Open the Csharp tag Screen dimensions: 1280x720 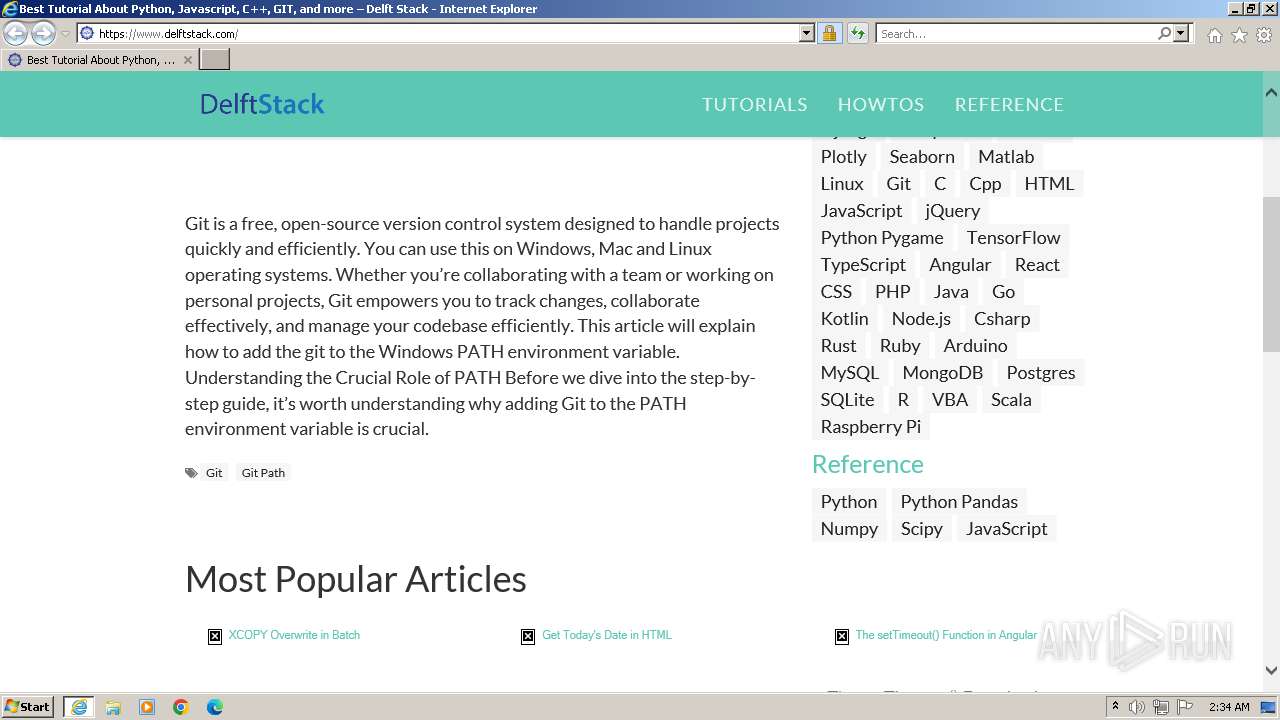tap(1002, 318)
